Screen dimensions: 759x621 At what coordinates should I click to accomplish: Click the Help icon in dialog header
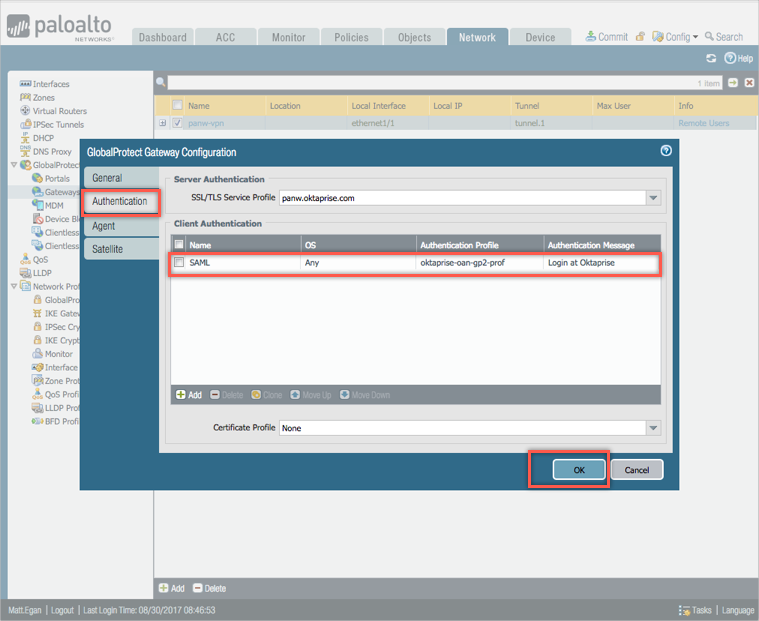tap(666, 151)
